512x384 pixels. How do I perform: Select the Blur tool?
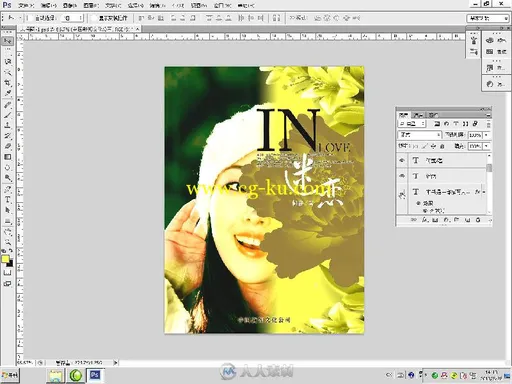click(8, 167)
